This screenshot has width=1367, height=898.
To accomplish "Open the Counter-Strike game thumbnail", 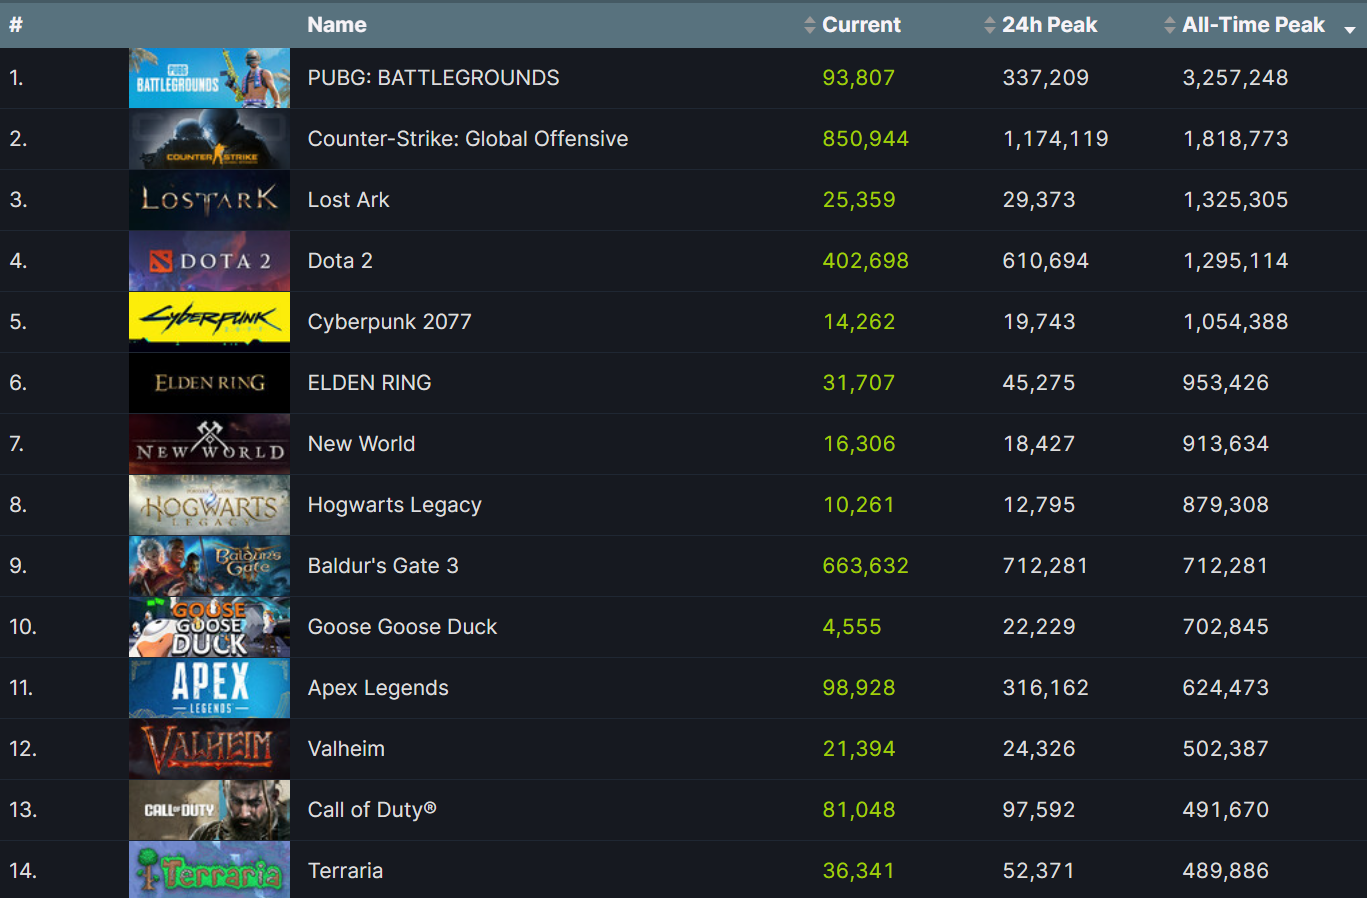I will pos(209,139).
